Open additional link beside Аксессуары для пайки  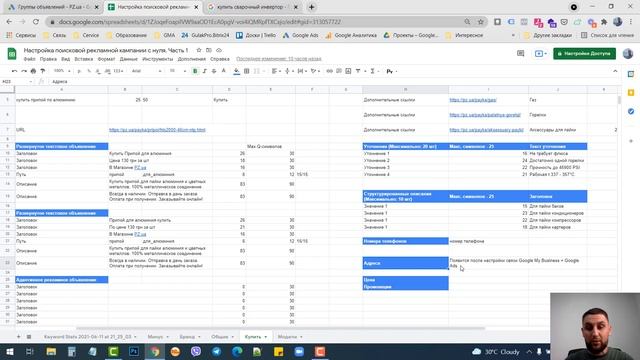(x=486, y=130)
